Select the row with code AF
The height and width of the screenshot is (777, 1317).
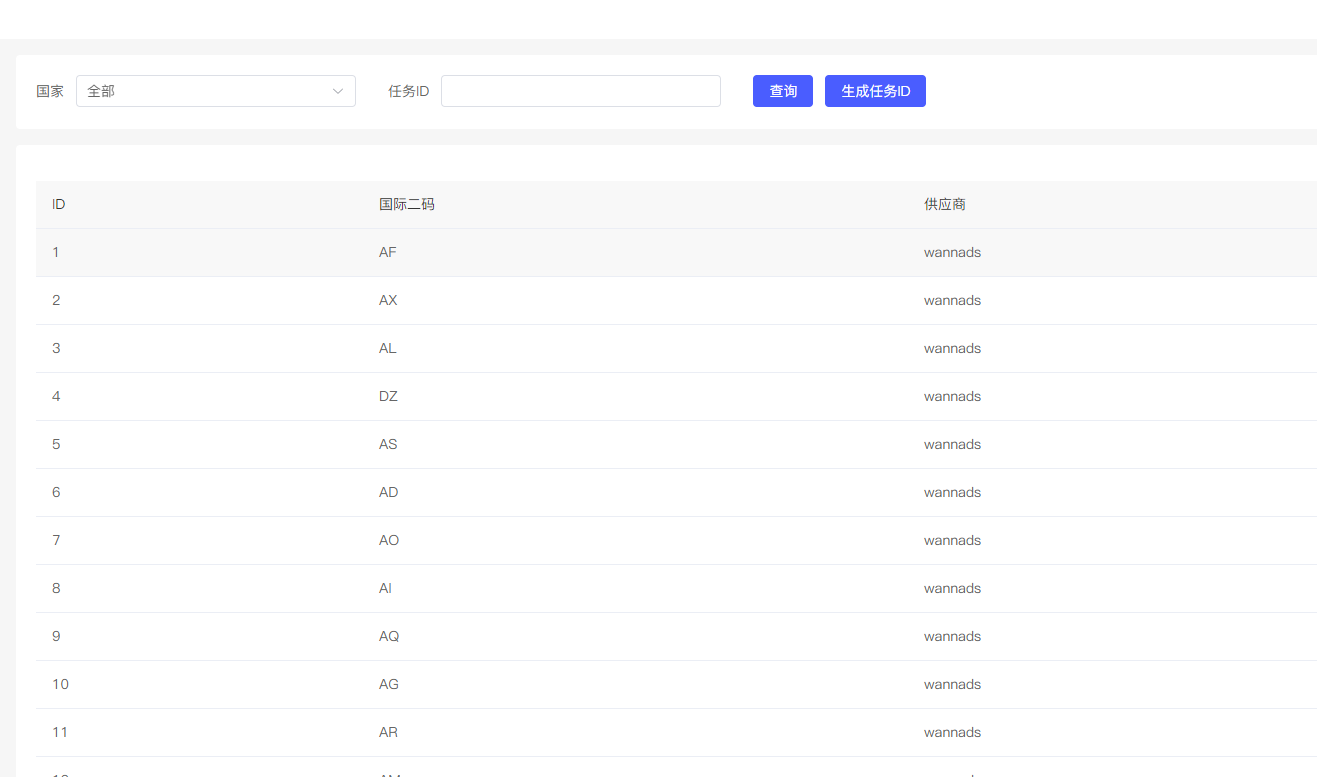tap(388, 252)
